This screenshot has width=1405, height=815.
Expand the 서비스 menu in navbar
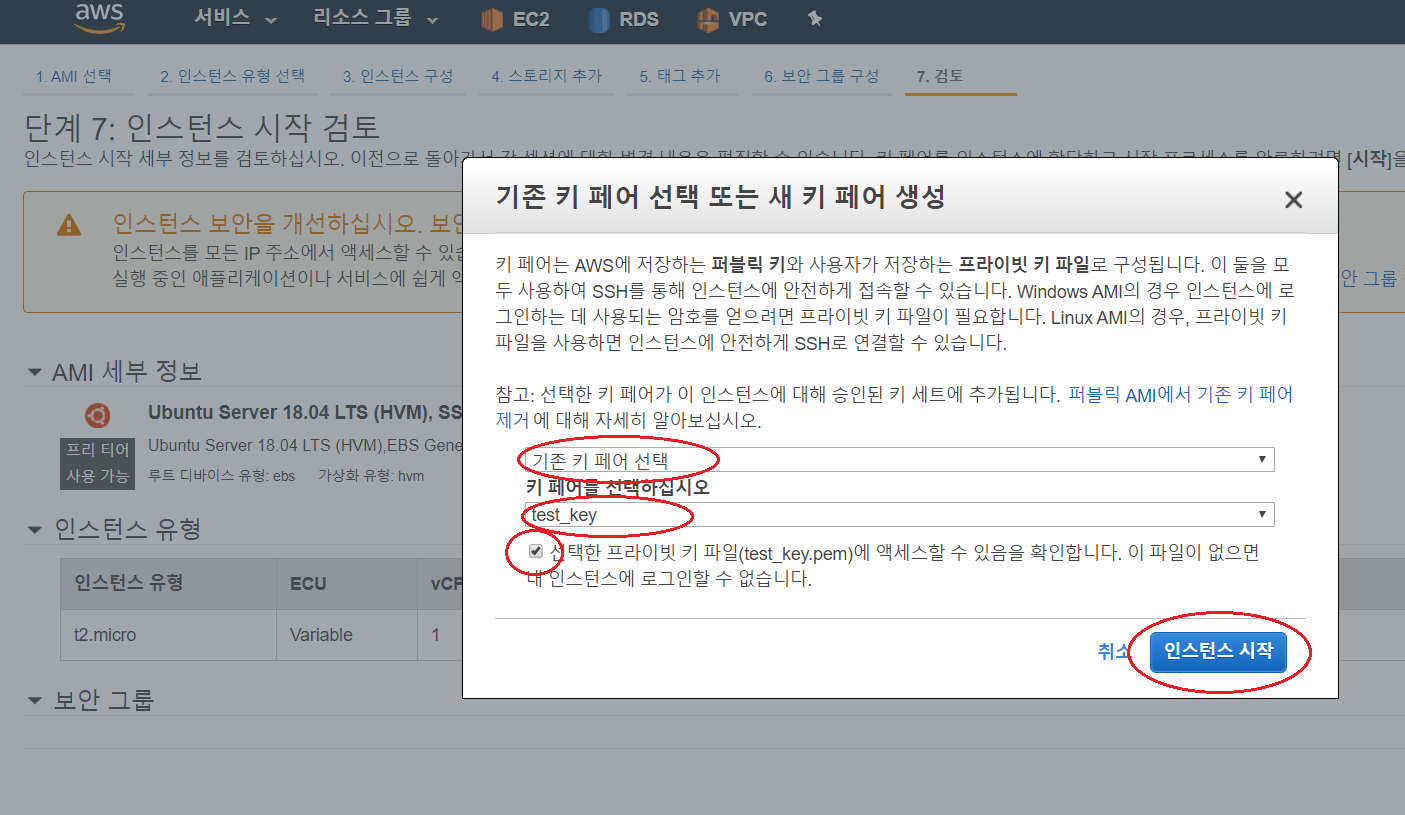[x=235, y=19]
